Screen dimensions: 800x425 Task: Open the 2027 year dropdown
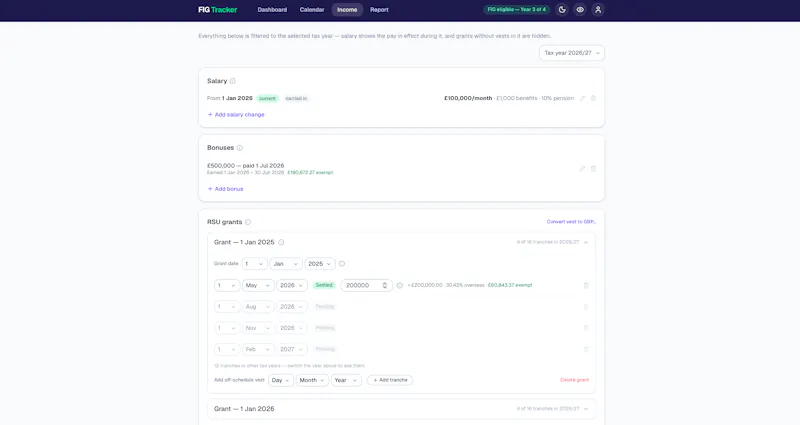pyautogui.click(x=292, y=349)
